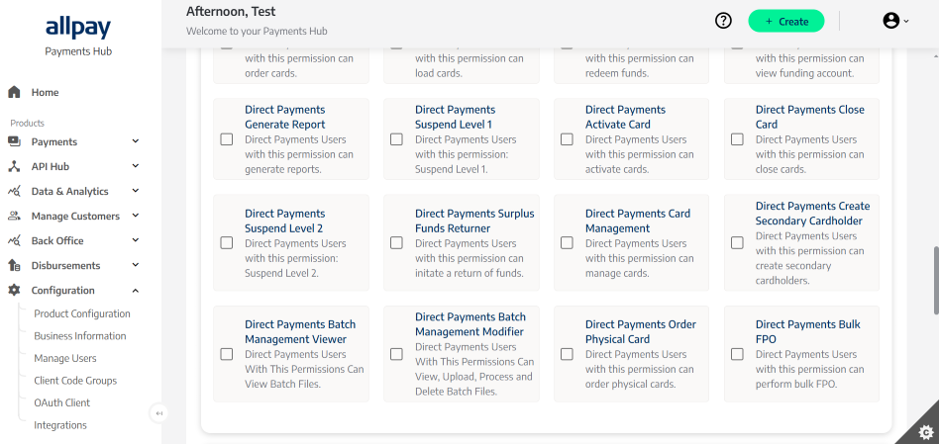Go to Client Code Groups submenu item
Image resolution: width=939 pixels, height=444 pixels.
pos(75,380)
